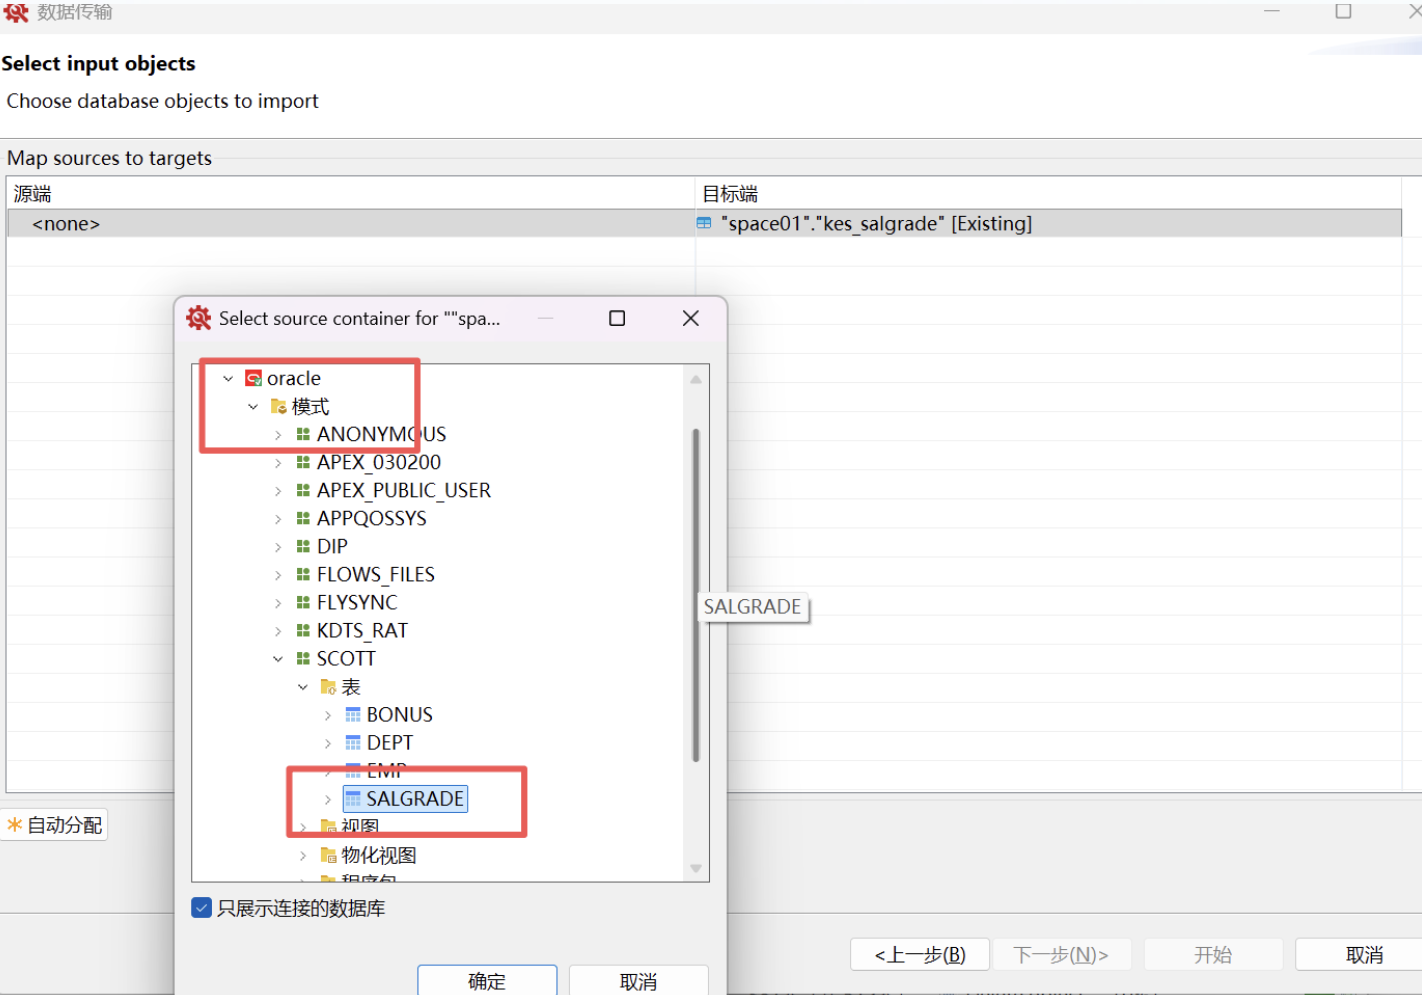Toggle 只展示连接的数据库 checkbox

click(202, 908)
